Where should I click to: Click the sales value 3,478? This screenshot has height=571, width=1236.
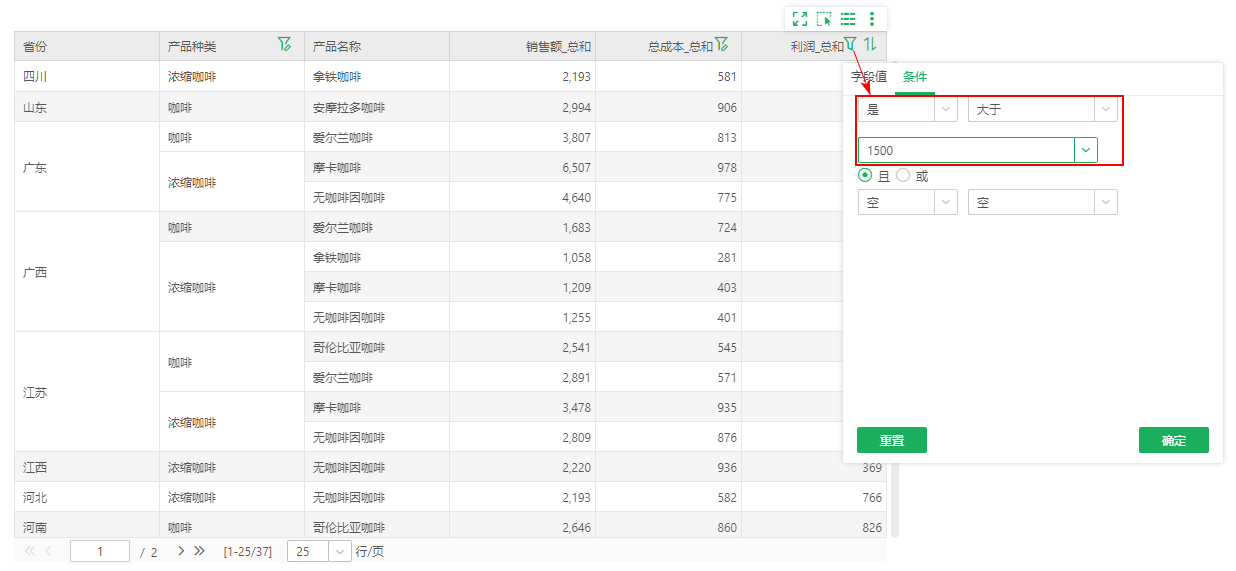click(522, 407)
